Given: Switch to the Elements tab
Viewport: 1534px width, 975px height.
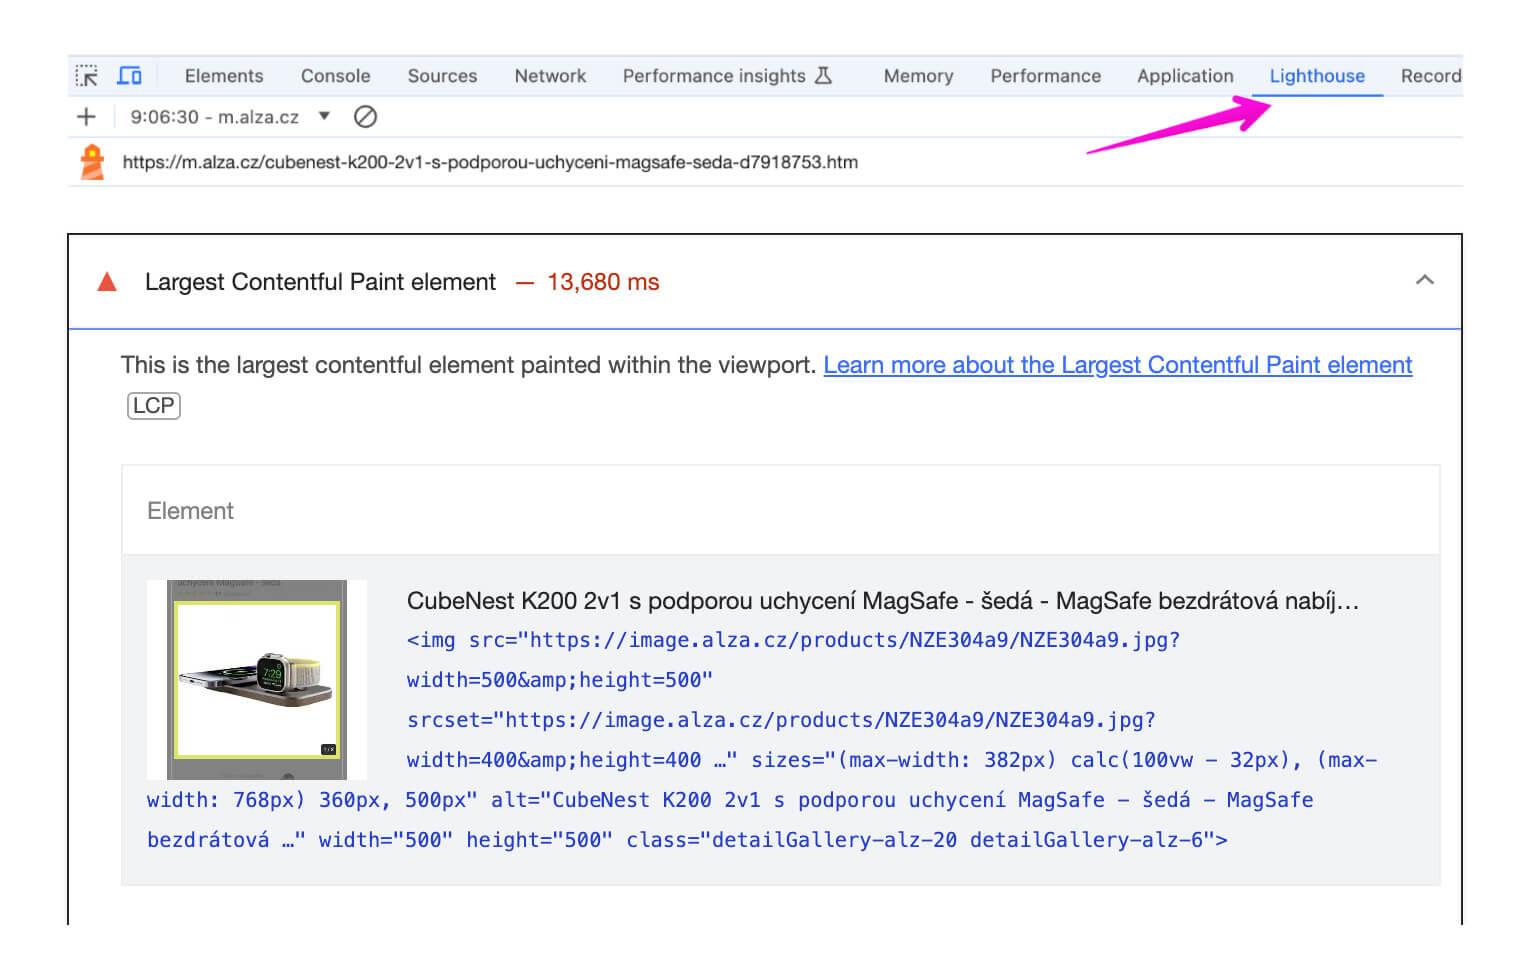Looking at the screenshot, I should (224, 76).
